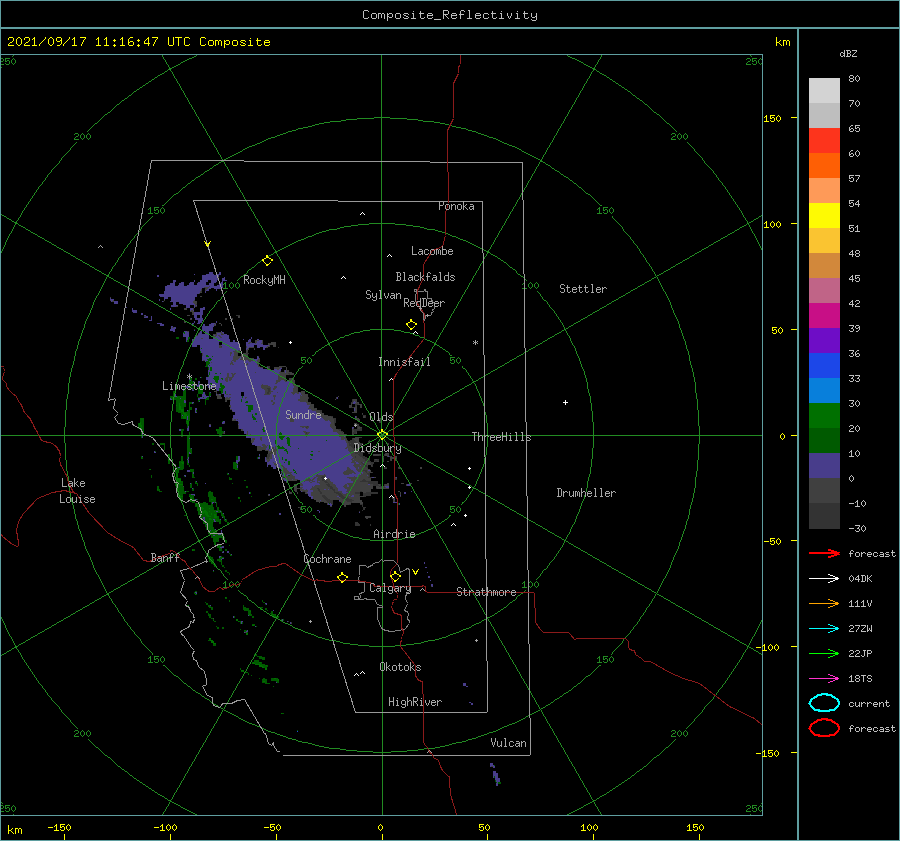Click the Cochrane city label
Viewport: 900px width, 841px height.
[327, 559]
